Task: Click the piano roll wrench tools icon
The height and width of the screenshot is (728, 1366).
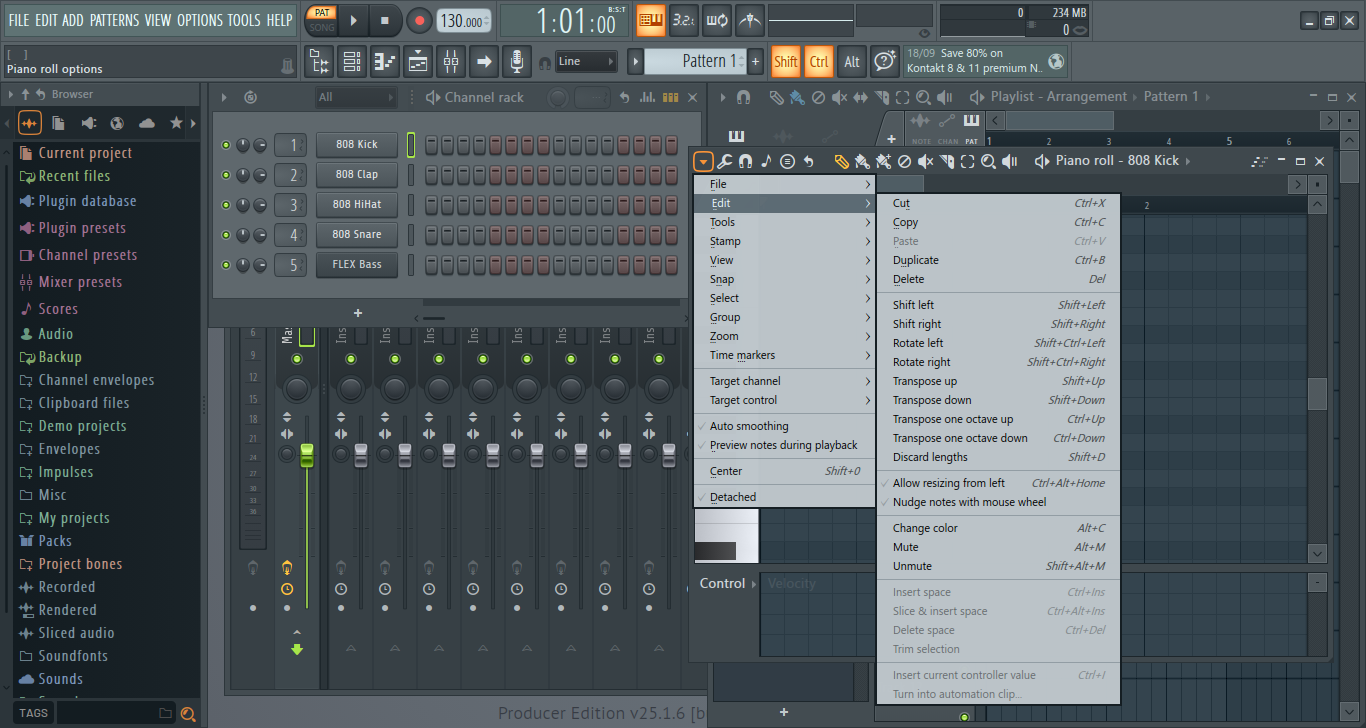Action: (725, 161)
